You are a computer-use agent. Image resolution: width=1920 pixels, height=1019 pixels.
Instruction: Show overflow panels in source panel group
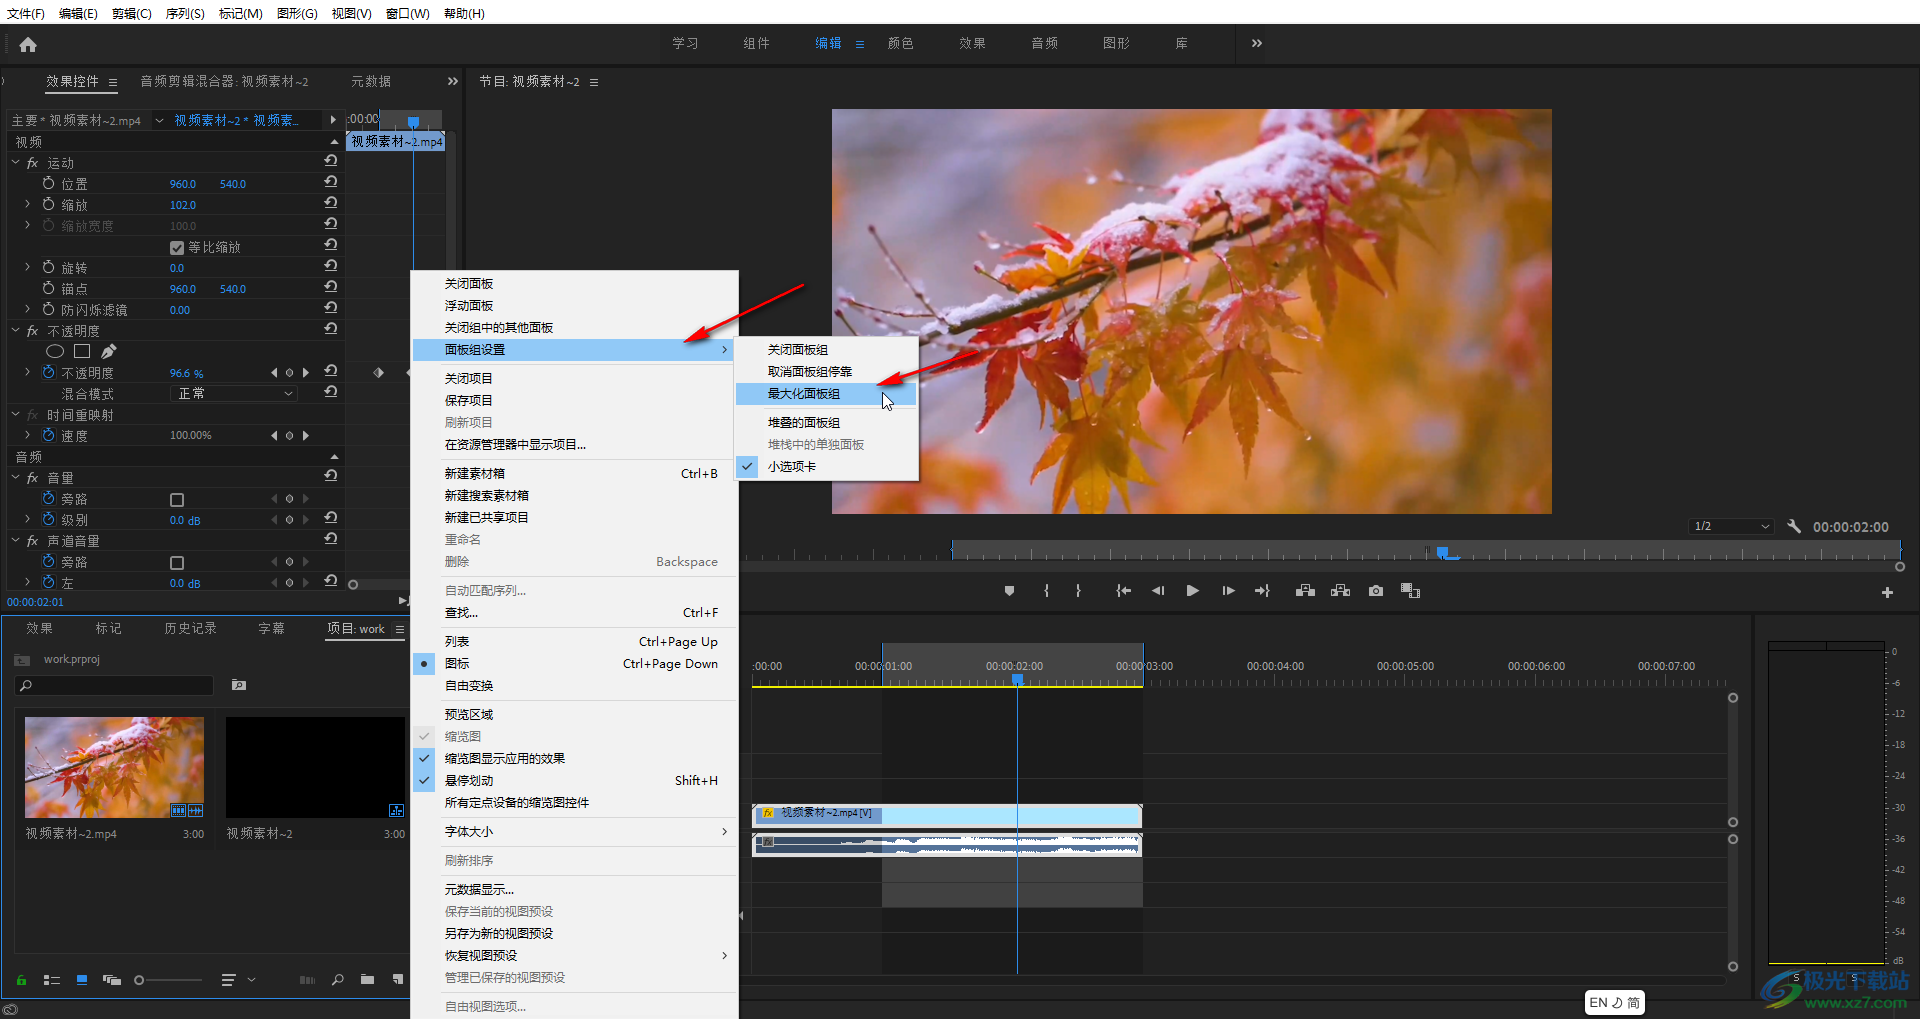point(452,82)
